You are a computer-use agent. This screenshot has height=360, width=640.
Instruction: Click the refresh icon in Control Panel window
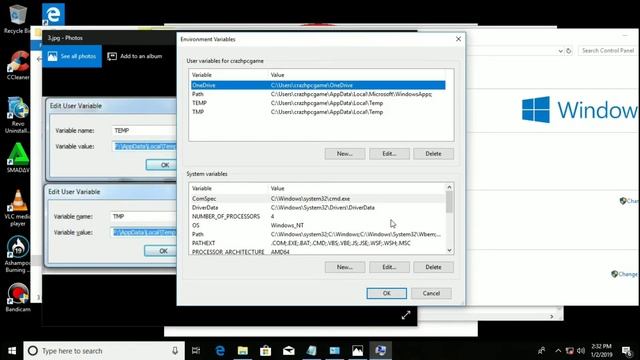pos(569,51)
